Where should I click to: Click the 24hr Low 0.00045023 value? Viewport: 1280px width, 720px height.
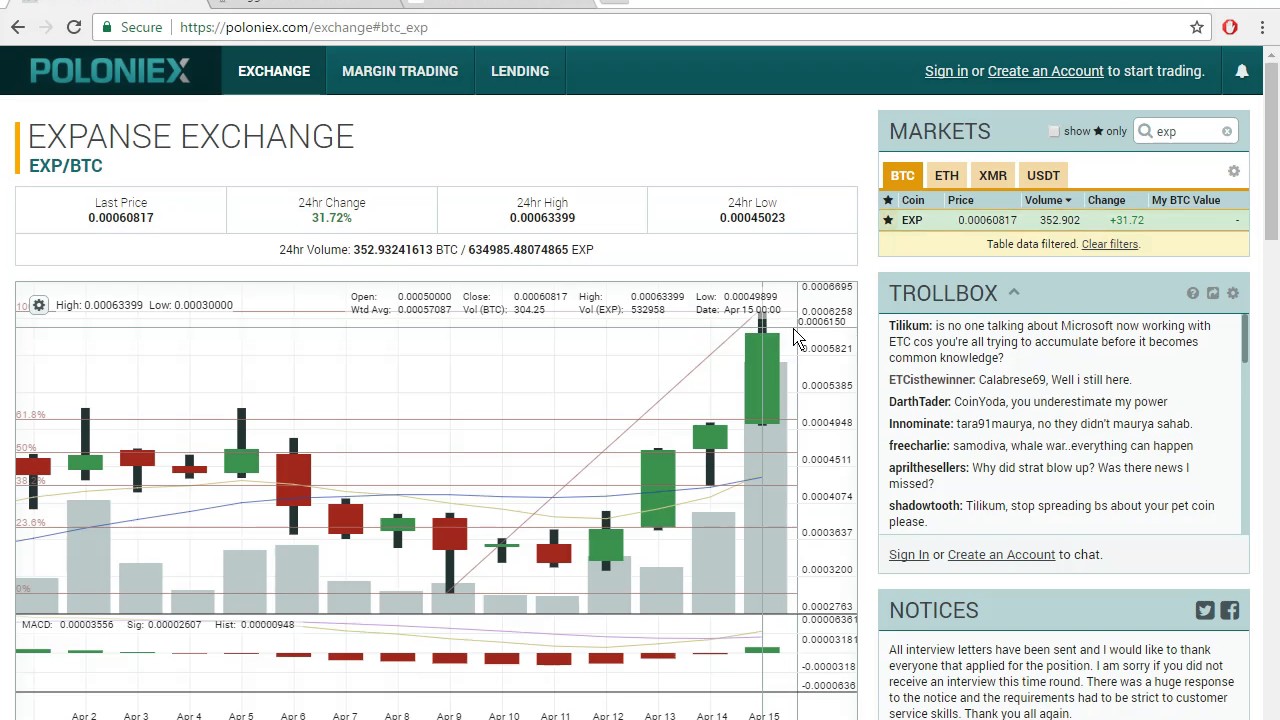click(x=752, y=218)
